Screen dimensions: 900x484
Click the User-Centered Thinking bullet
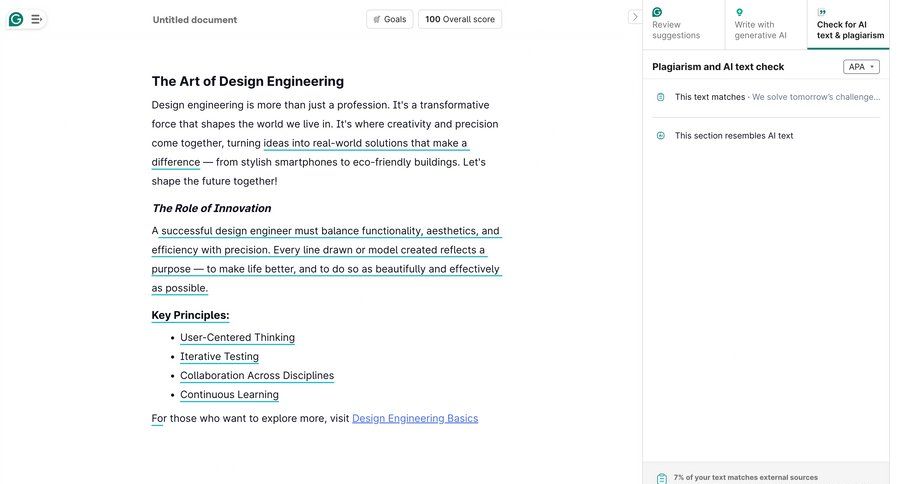pyautogui.click(x=238, y=337)
